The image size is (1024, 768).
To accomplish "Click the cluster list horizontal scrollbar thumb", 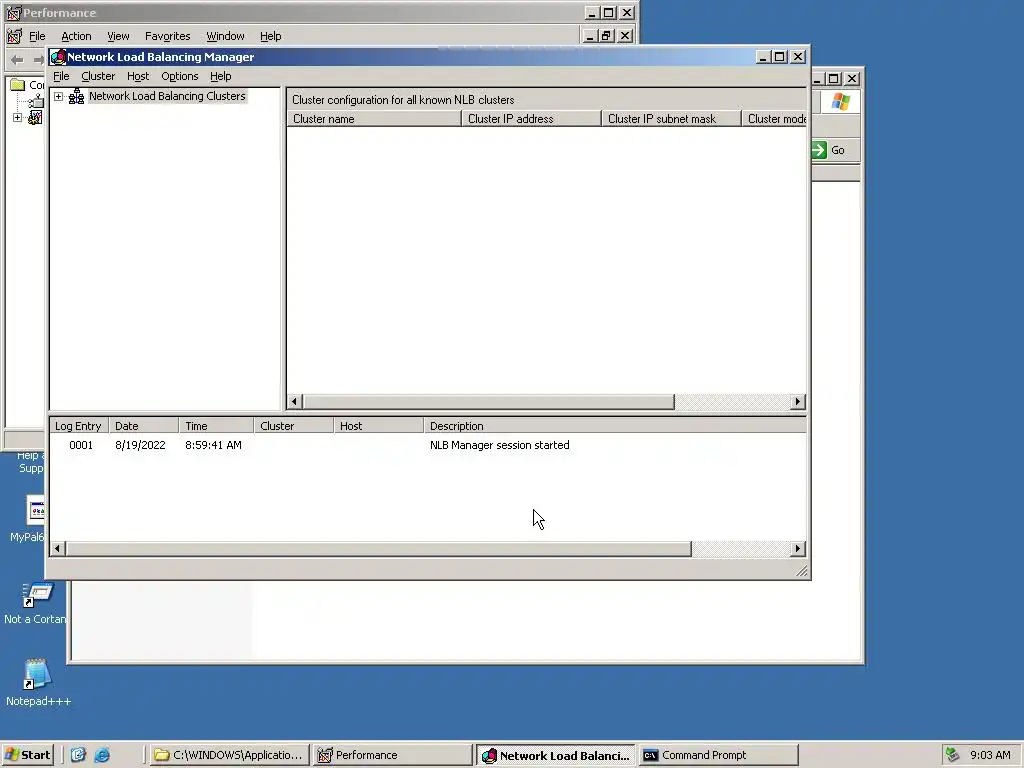I will 488,402.
